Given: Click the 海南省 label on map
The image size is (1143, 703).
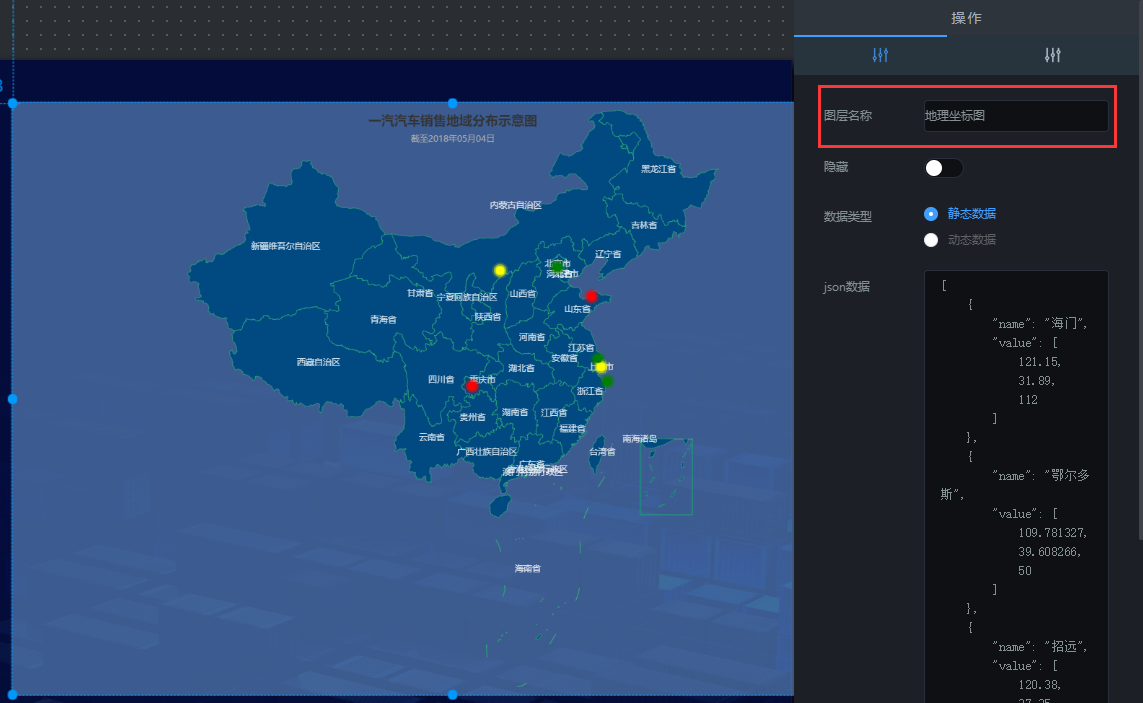Looking at the screenshot, I should click(x=528, y=569).
